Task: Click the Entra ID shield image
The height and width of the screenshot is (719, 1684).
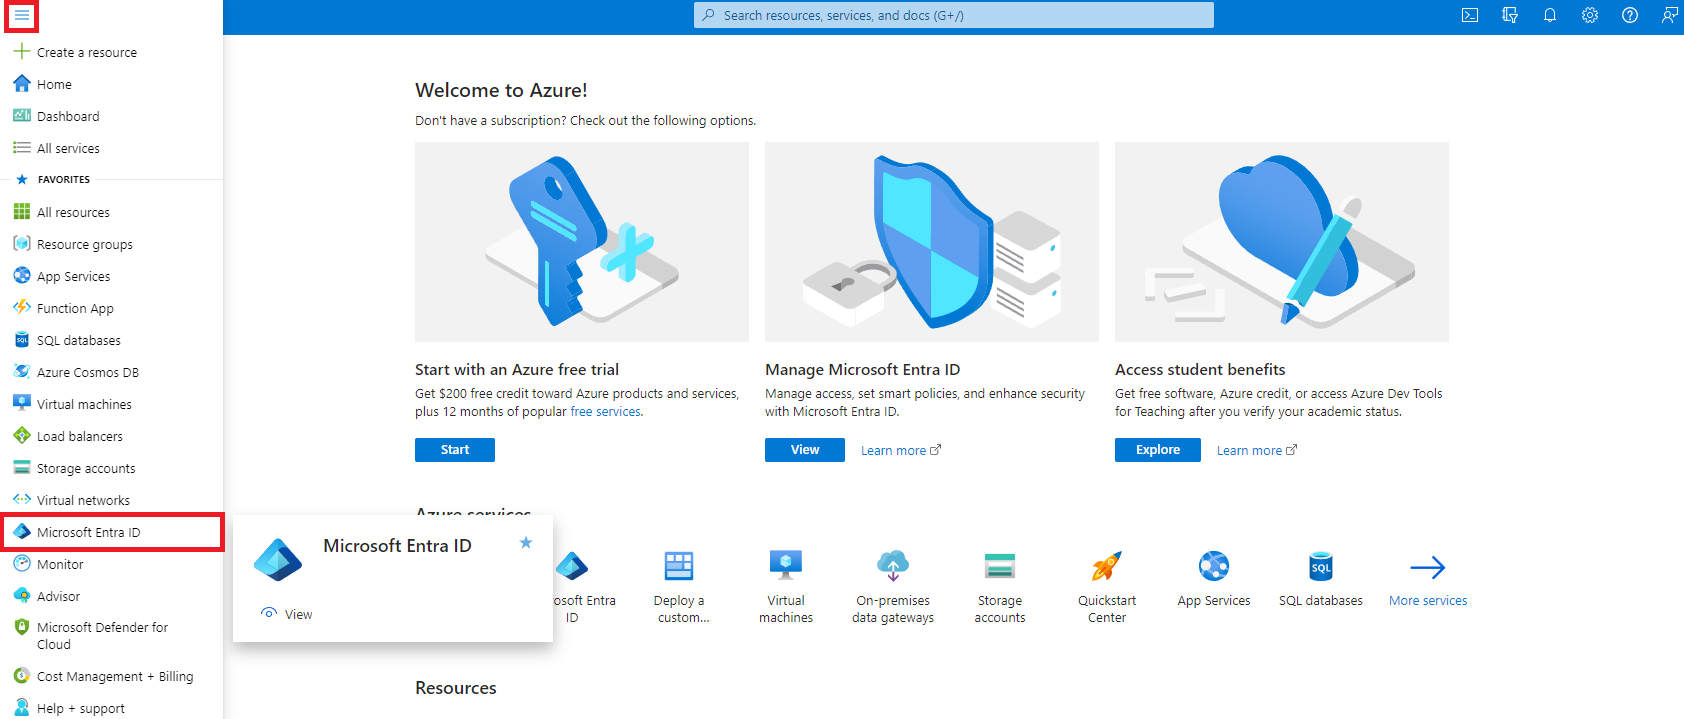Action: click(x=932, y=242)
